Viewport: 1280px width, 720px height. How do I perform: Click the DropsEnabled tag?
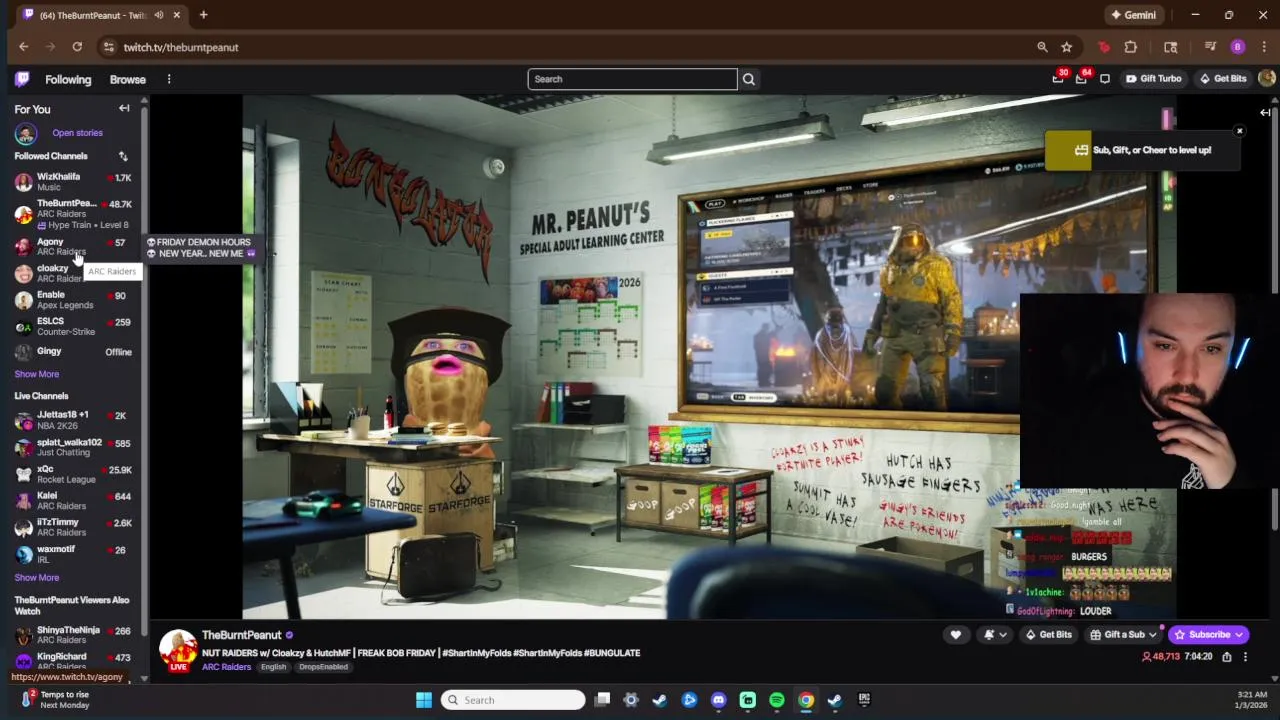[323, 667]
